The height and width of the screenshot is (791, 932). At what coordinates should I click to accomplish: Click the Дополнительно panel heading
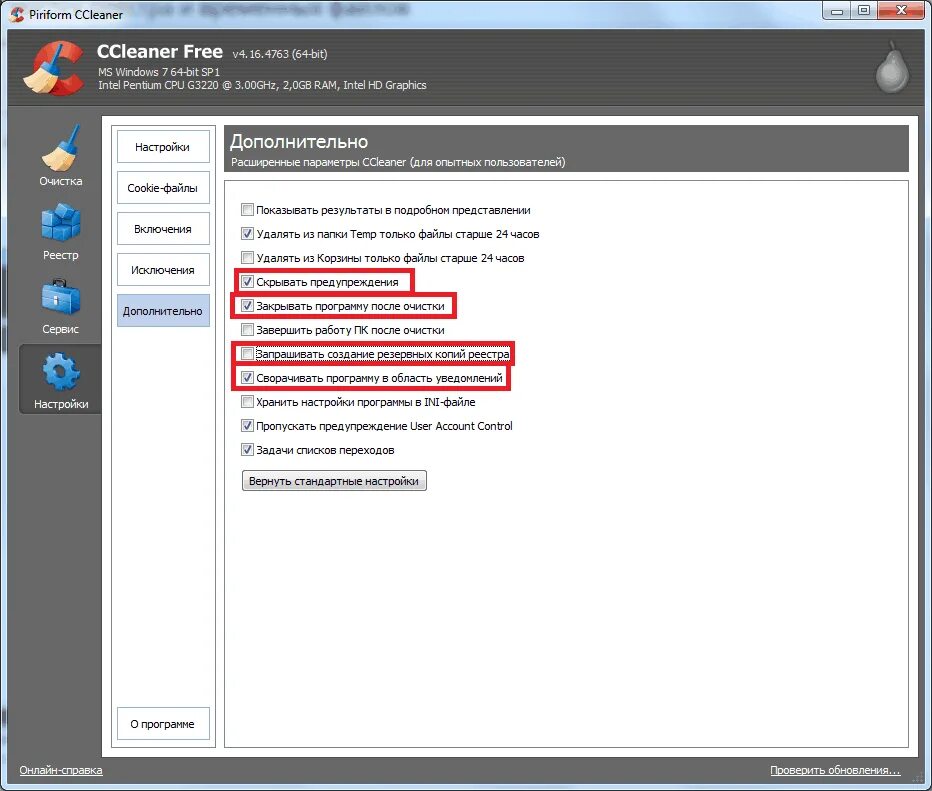pos(299,141)
